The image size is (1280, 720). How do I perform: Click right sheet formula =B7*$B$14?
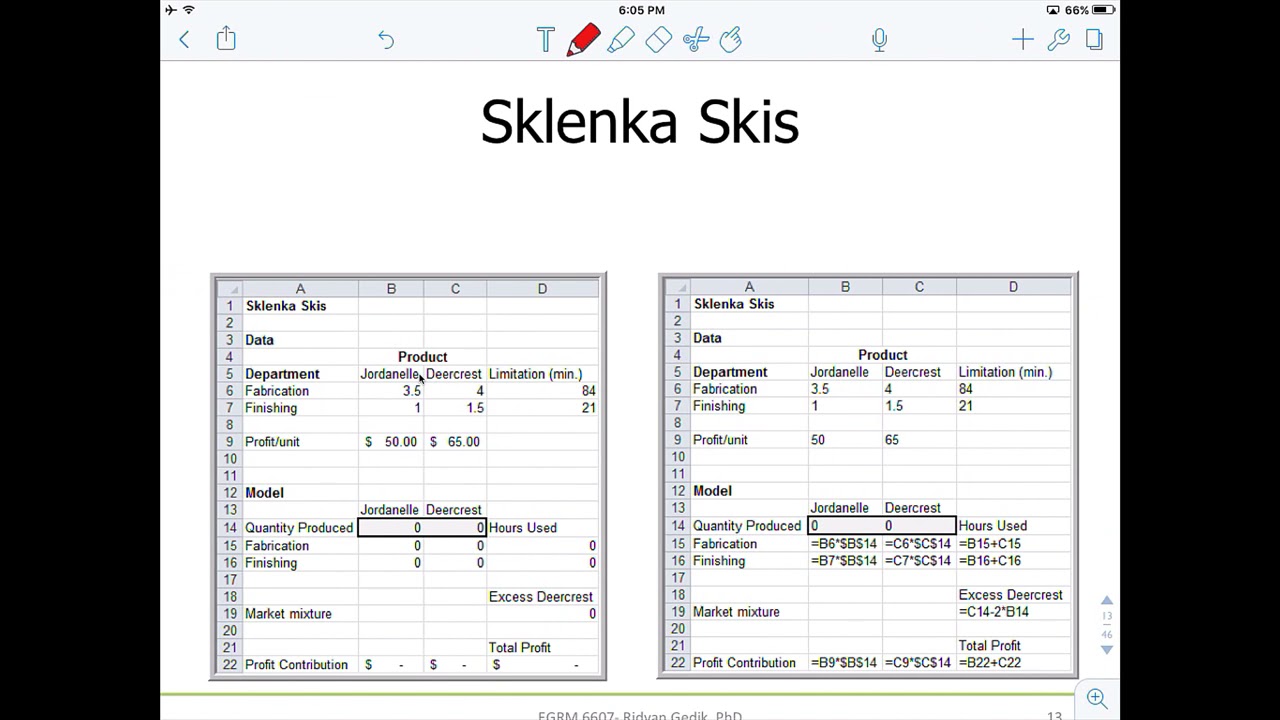(x=844, y=561)
